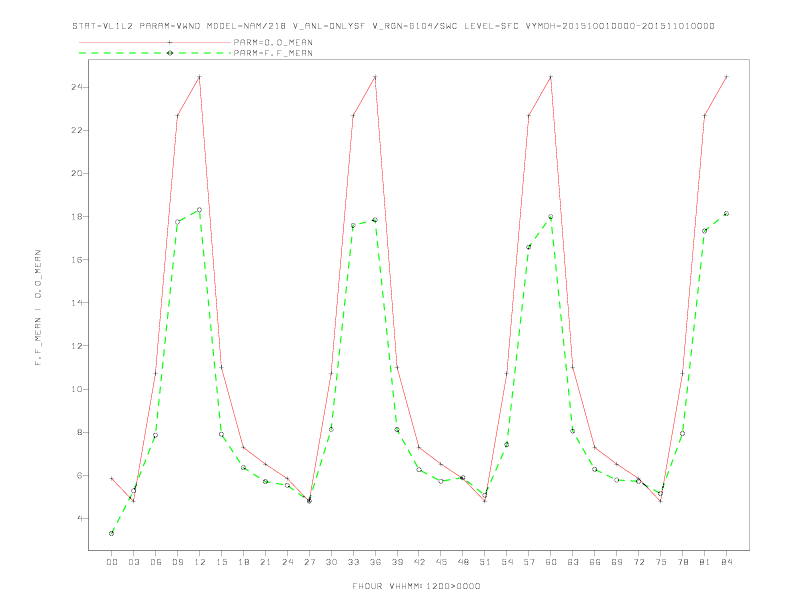This screenshot has height=612, width=792.
Task: Click y-axis tick label 12
Action: (x=77, y=346)
